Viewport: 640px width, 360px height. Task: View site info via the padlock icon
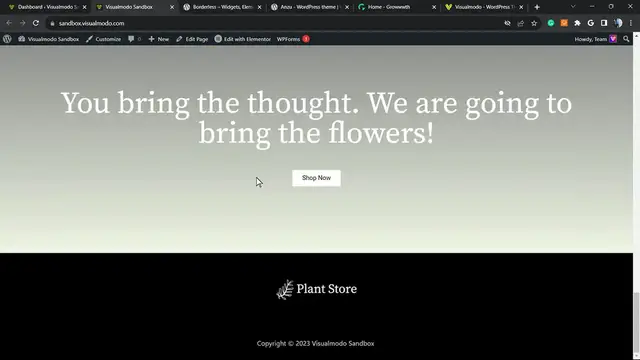click(x=52, y=23)
